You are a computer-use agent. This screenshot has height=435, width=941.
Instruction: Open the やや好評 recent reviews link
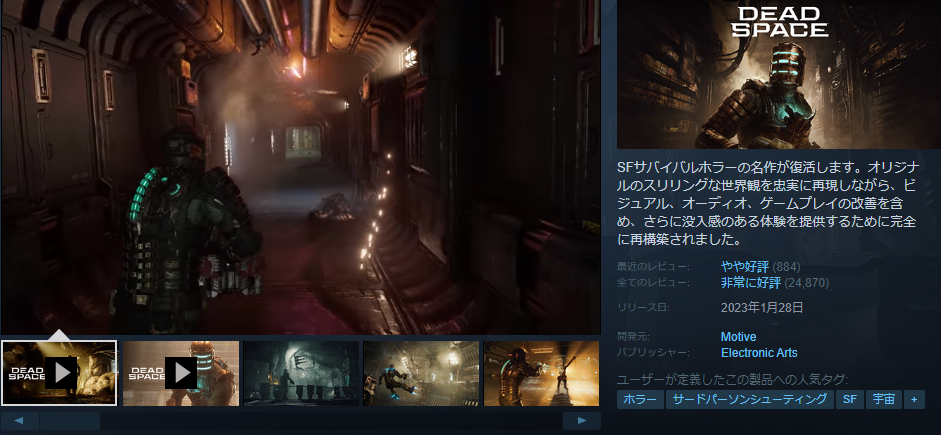click(745, 266)
